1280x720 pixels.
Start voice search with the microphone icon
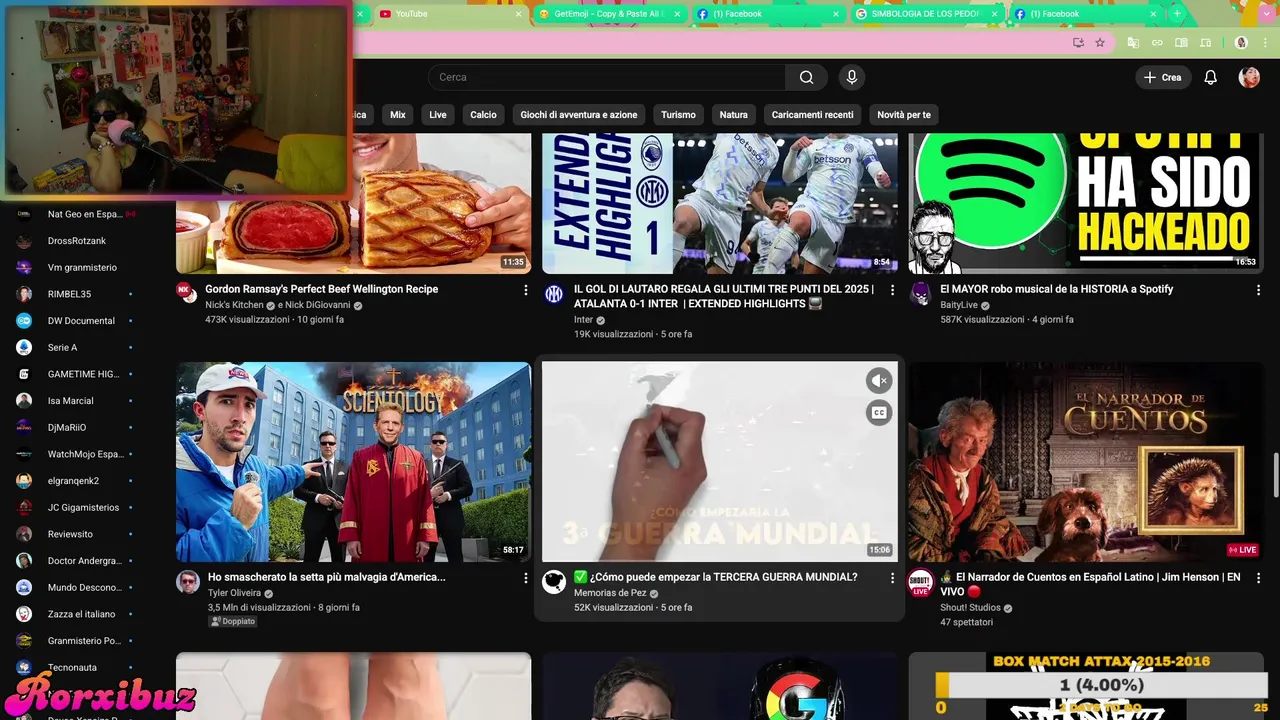click(x=852, y=77)
